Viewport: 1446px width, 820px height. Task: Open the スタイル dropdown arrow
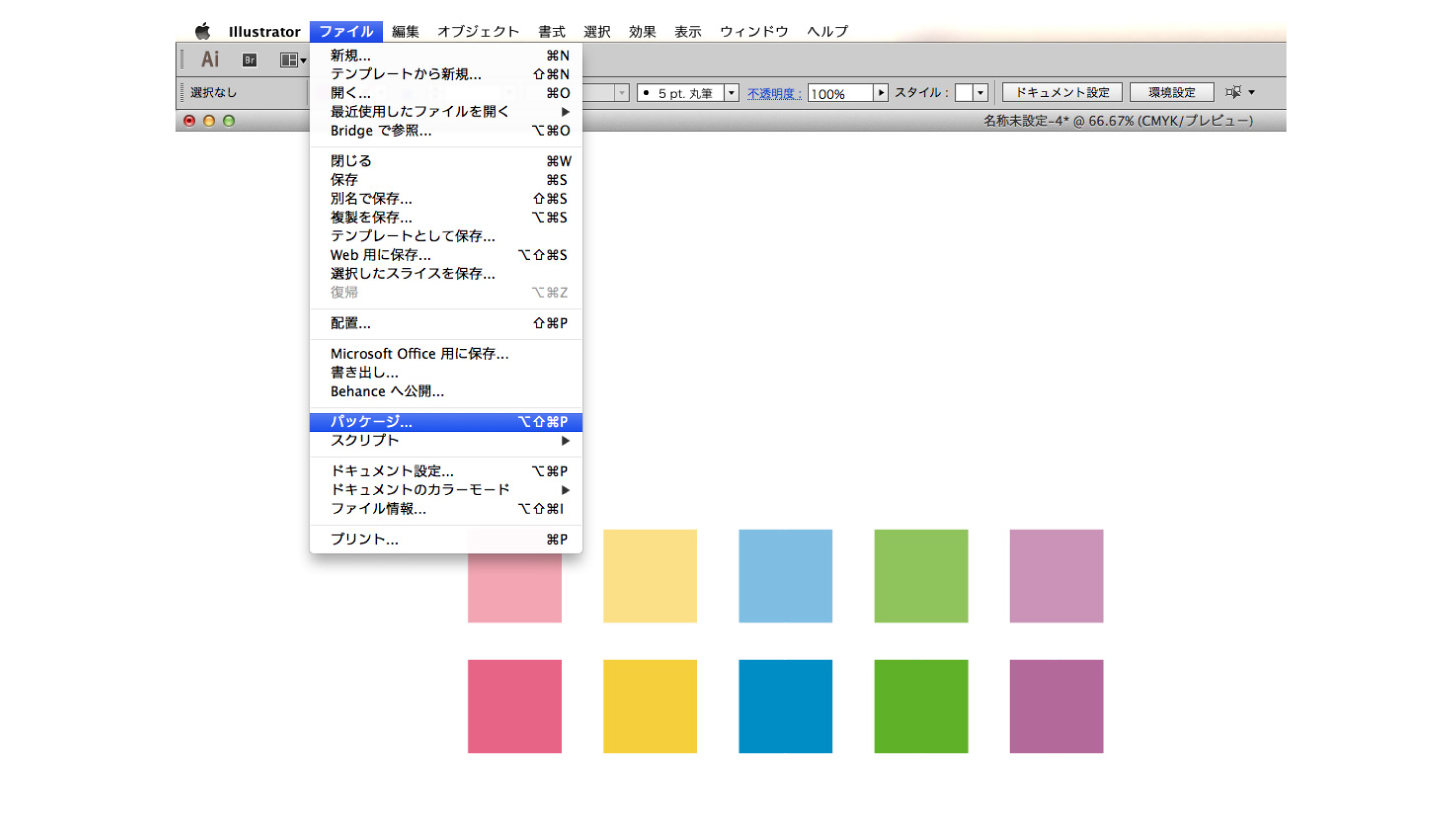[981, 92]
